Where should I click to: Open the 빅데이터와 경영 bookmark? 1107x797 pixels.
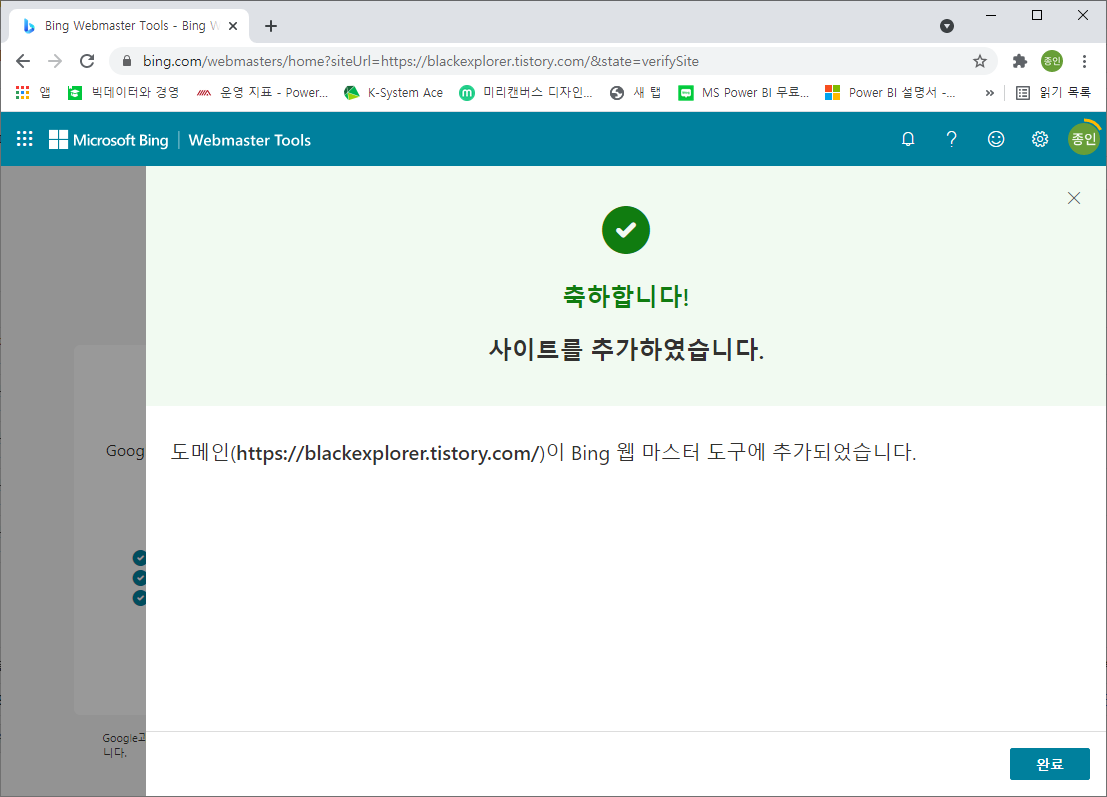[x=124, y=92]
